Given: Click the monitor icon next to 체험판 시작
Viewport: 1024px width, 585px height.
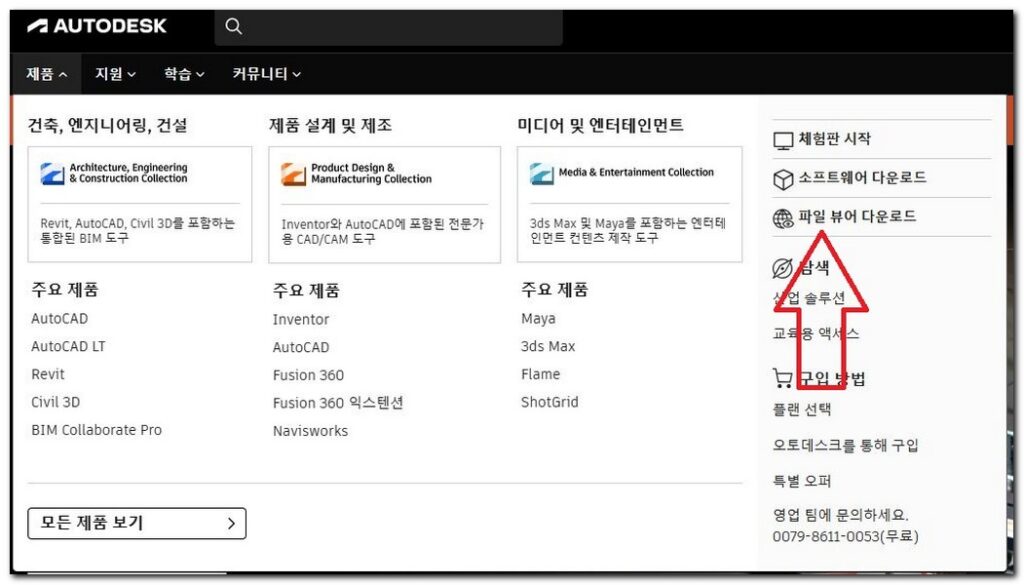Looking at the screenshot, I should [x=781, y=139].
